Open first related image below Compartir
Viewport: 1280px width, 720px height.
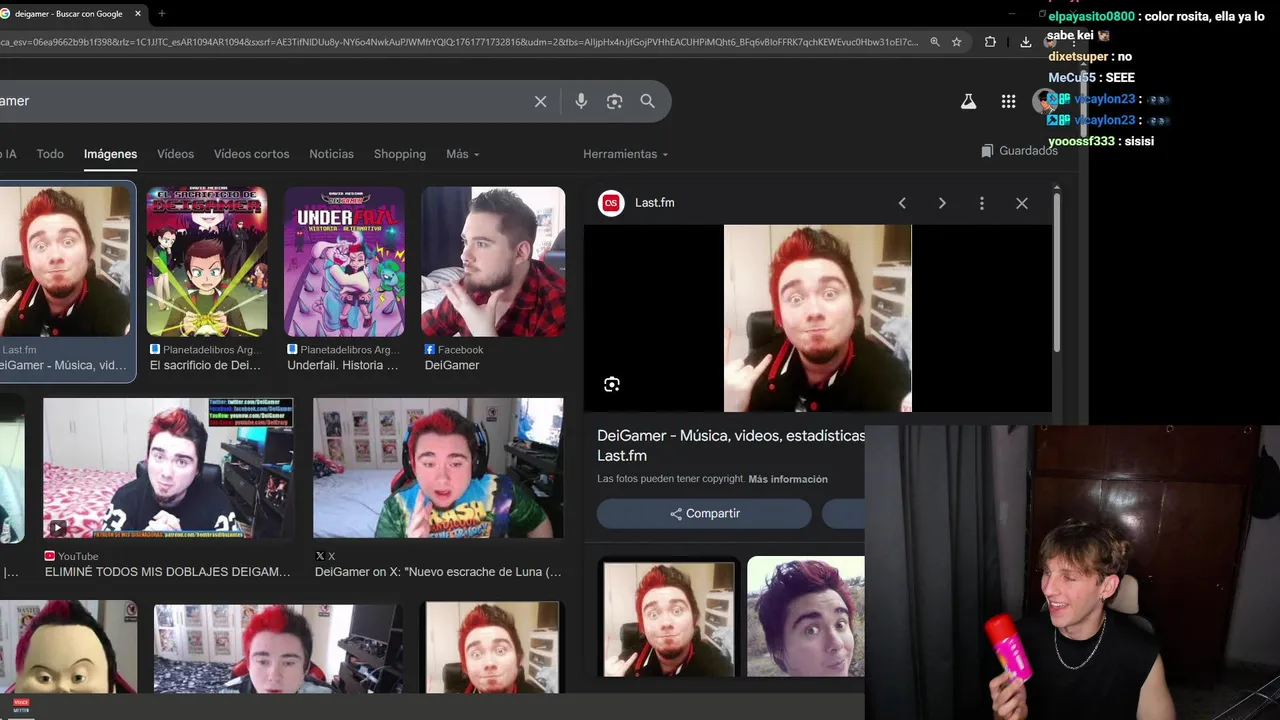(x=667, y=617)
